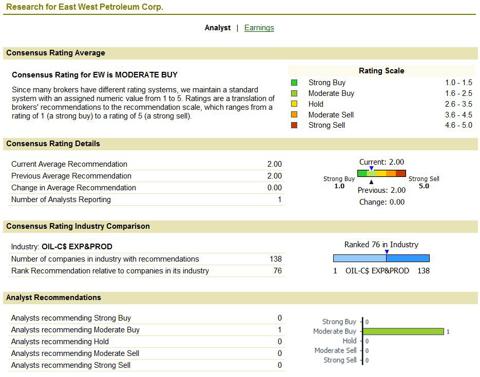Click the 'Strong Buy' bar chart label

(339, 322)
